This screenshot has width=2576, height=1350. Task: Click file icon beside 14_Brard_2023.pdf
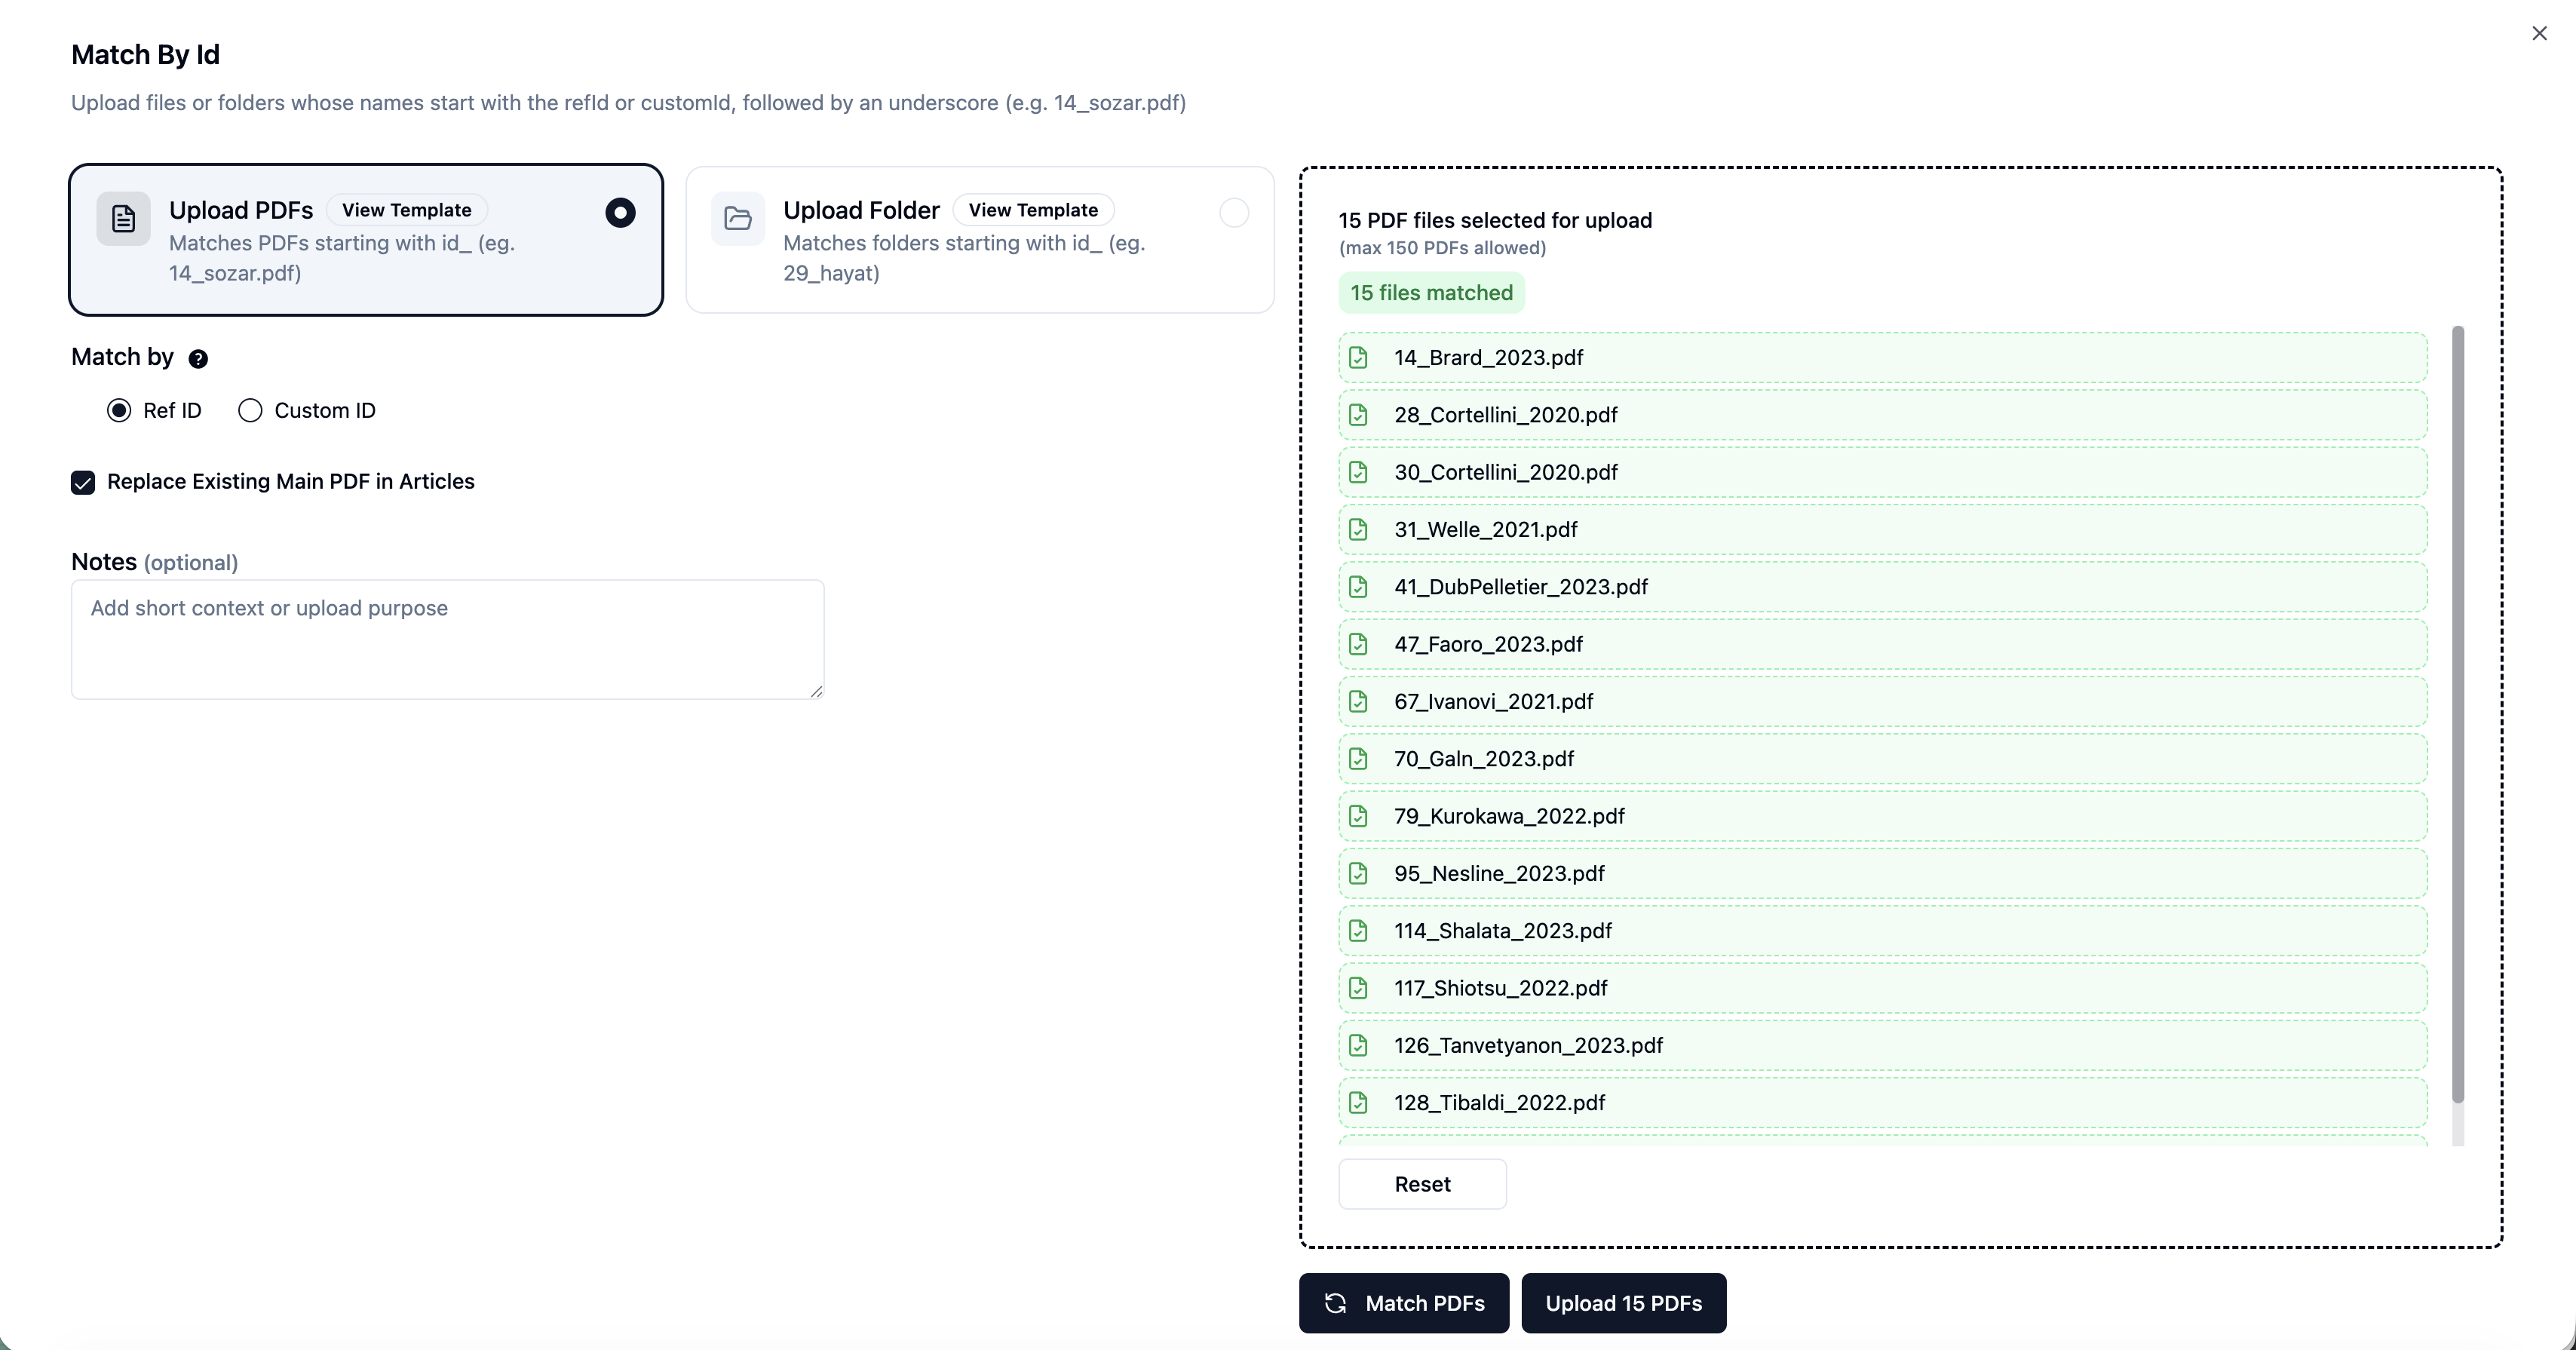[x=1358, y=358]
